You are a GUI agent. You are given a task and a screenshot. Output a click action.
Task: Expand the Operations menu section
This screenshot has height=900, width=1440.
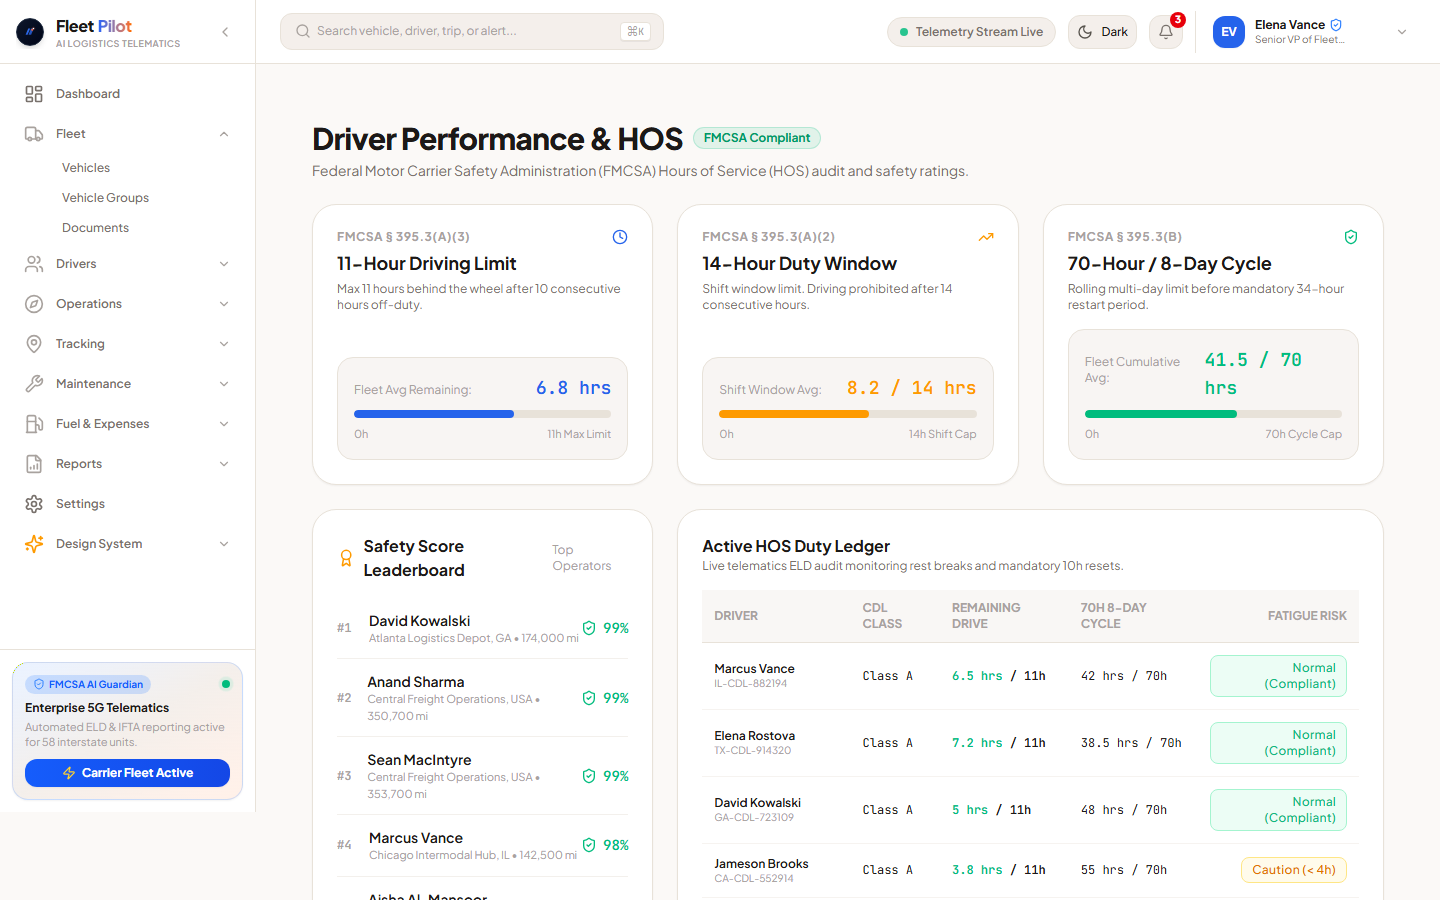224,304
